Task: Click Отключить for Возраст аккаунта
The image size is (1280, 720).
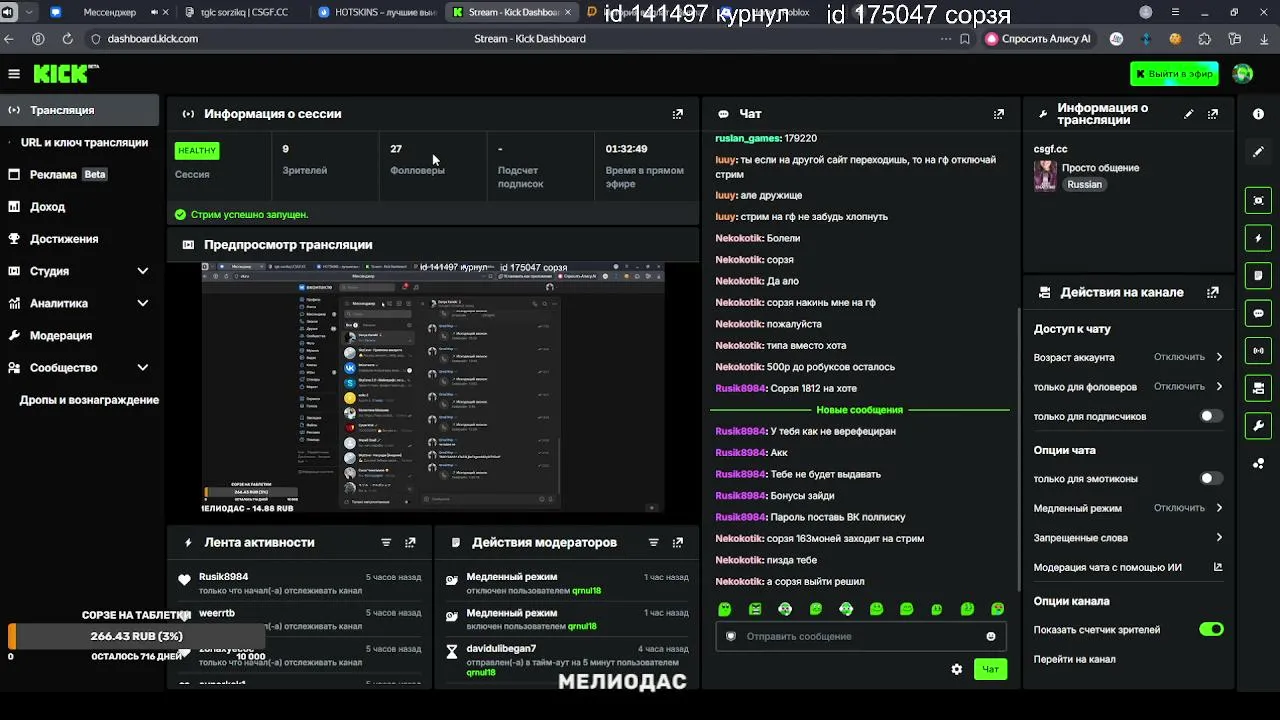Action: point(1179,357)
